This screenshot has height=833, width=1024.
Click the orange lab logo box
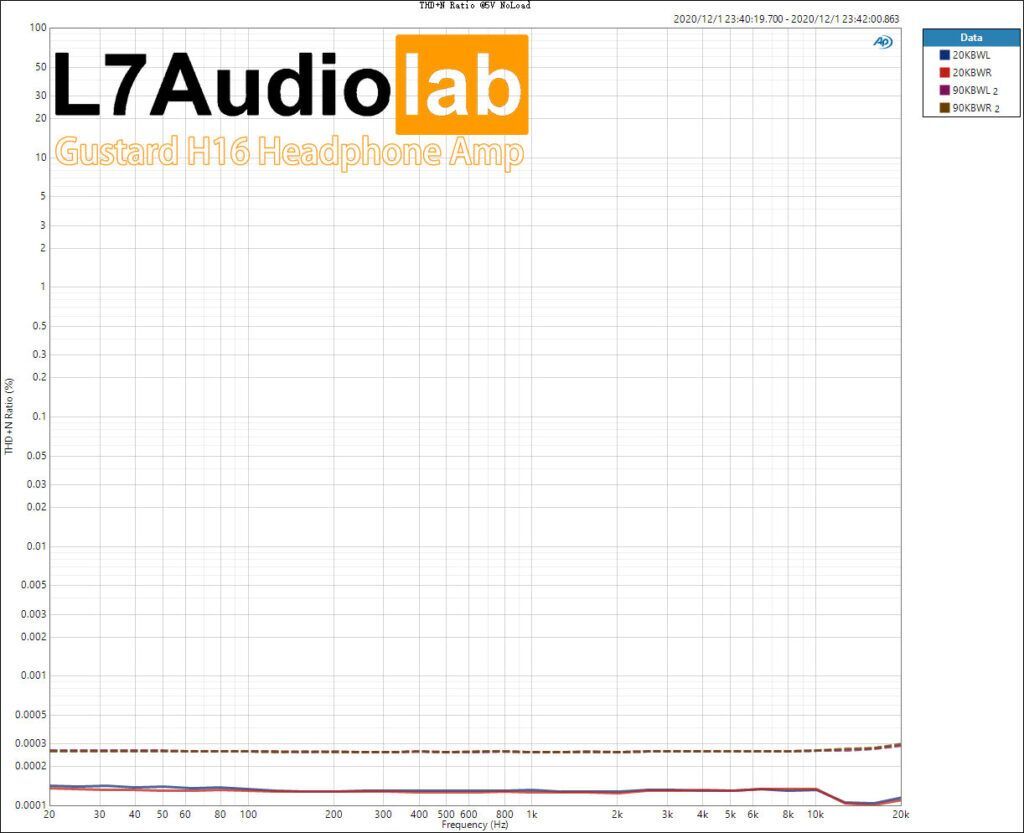(462, 84)
